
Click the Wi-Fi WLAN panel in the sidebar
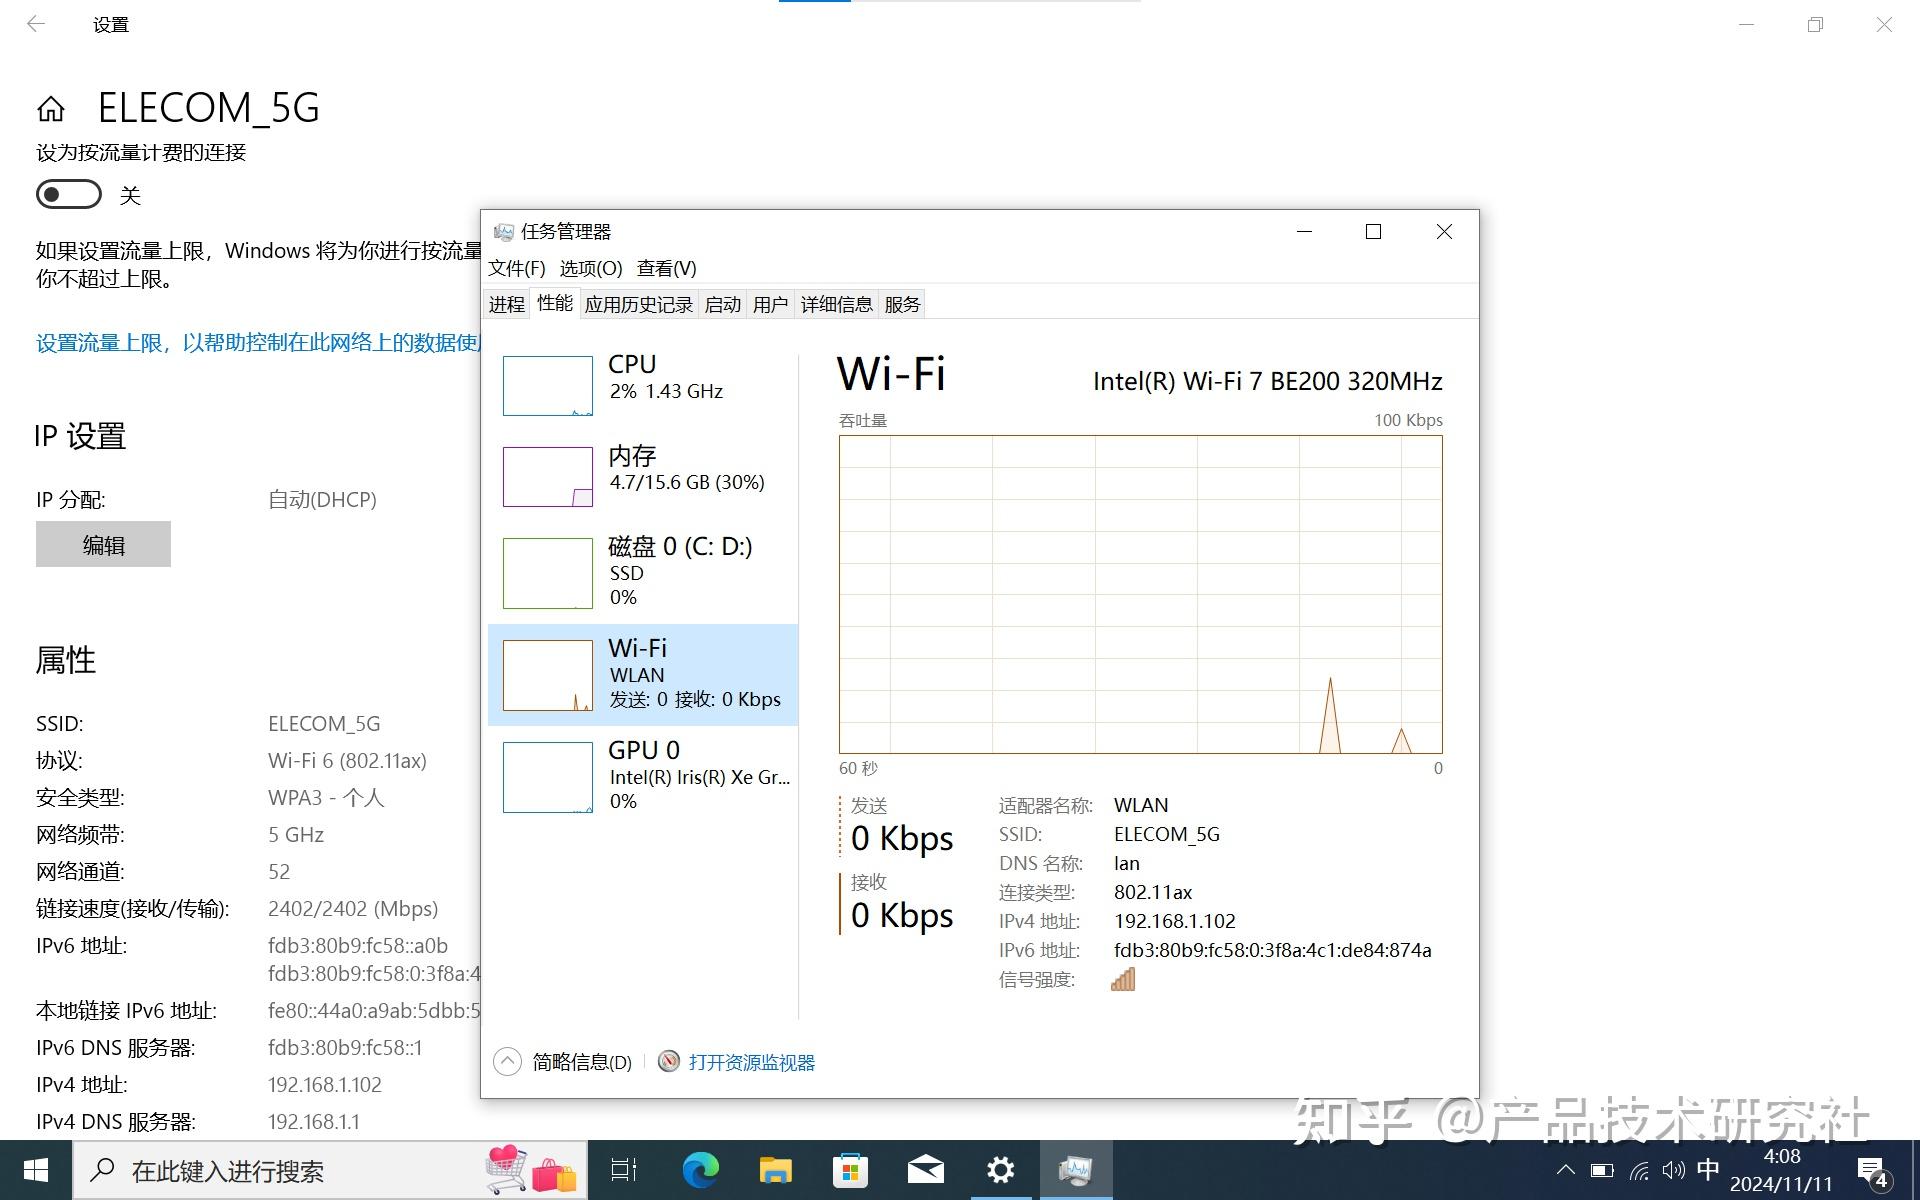(x=645, y=673)
